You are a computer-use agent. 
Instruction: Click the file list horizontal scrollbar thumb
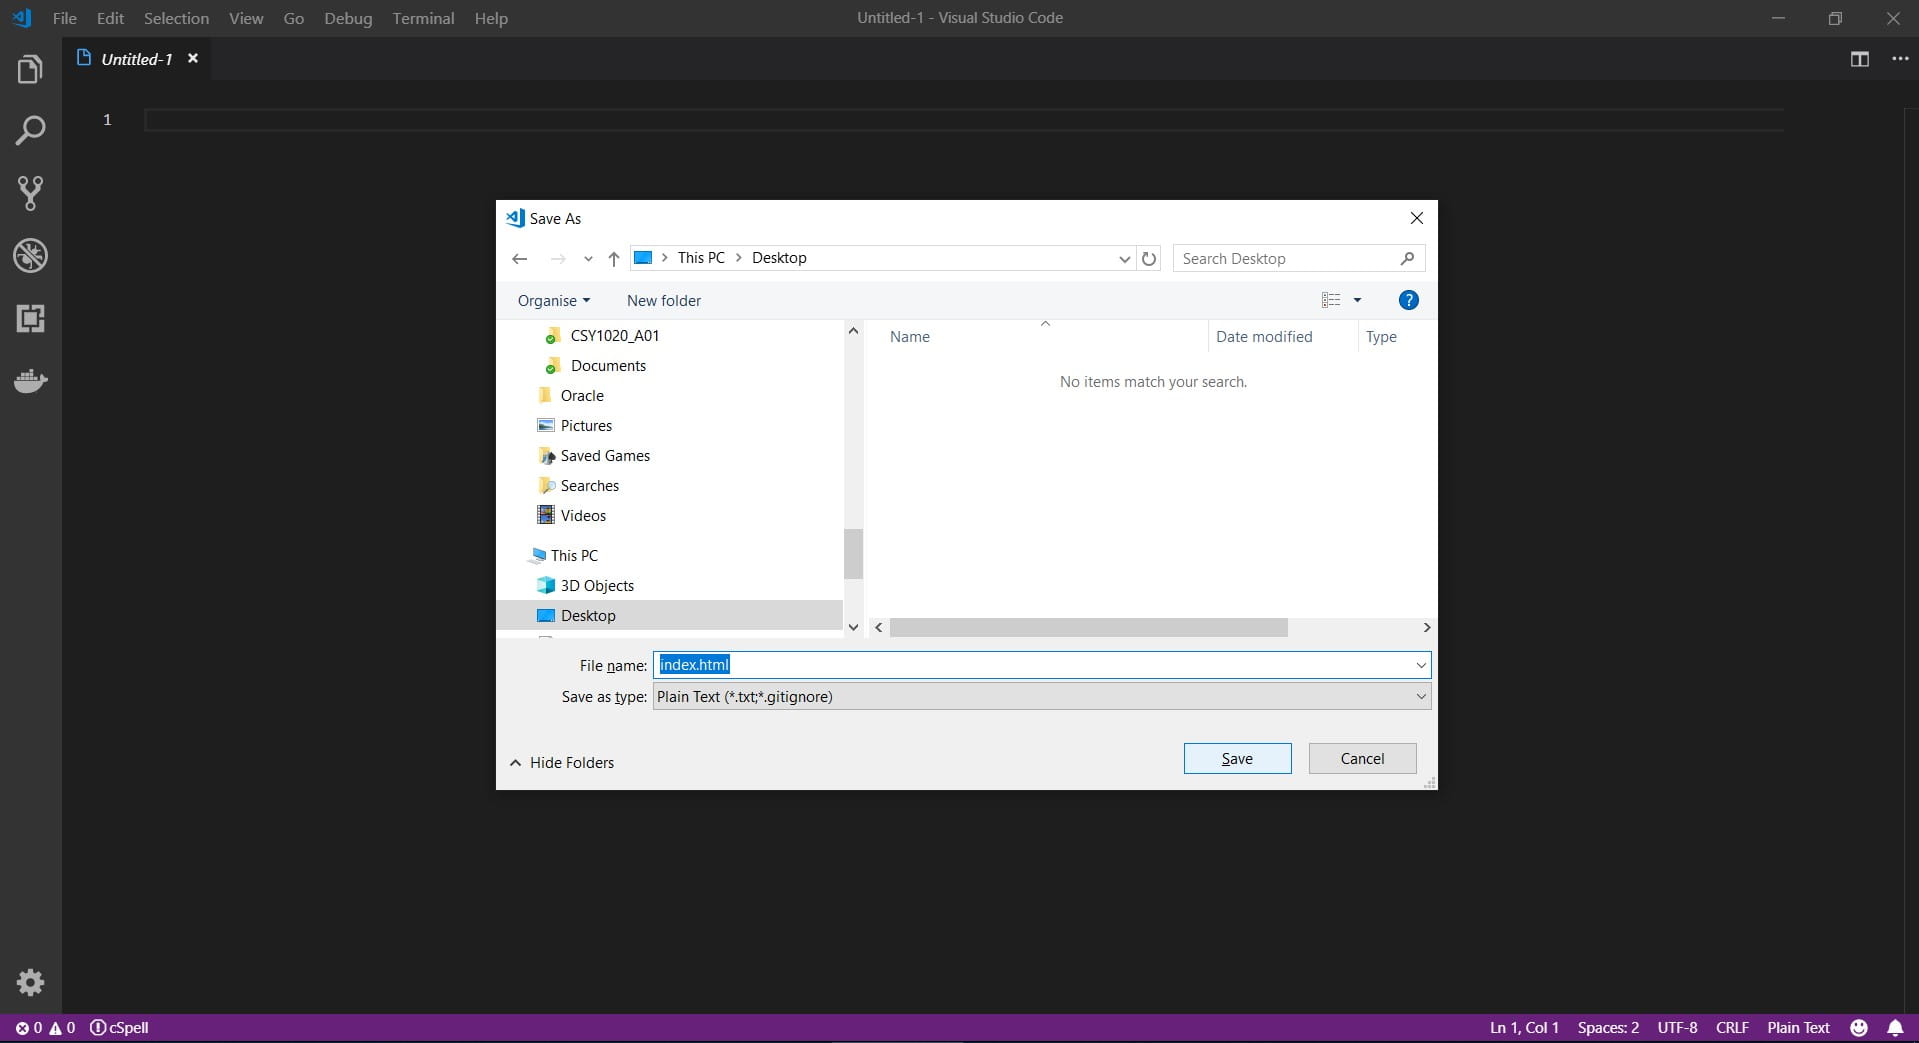click(1089, 627)
